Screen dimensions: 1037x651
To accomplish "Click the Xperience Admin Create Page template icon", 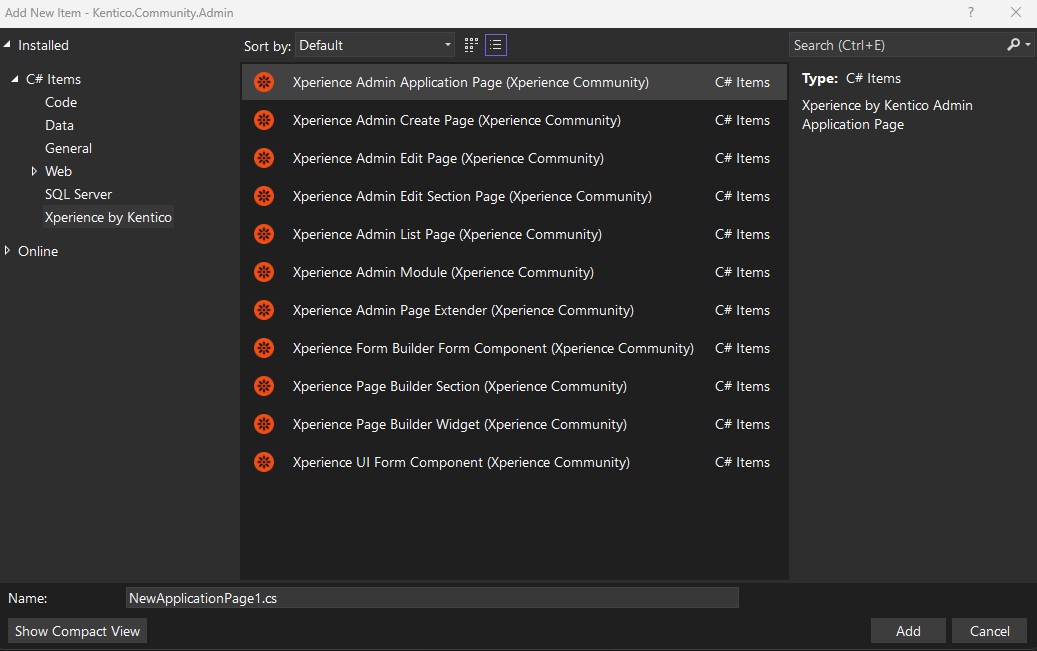I will 264,120.
